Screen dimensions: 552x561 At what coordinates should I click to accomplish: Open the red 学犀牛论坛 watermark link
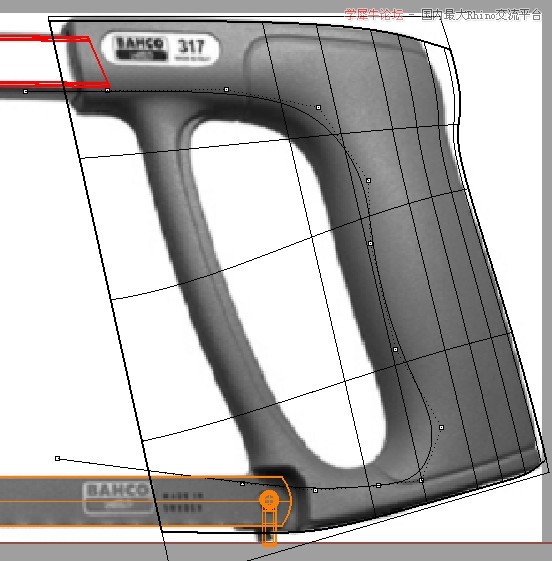(374, 14)
